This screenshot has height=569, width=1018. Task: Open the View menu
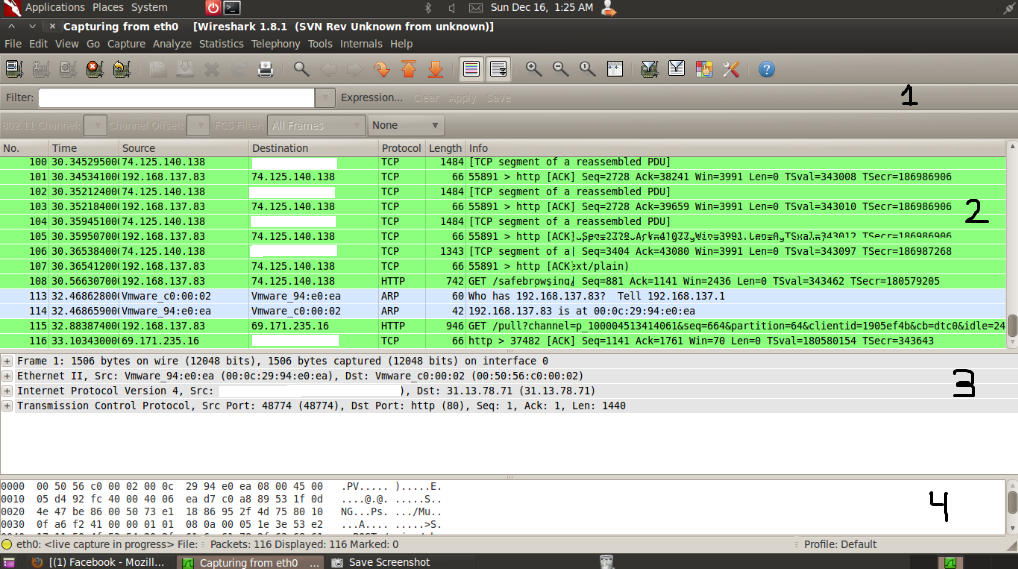(66, 44)
